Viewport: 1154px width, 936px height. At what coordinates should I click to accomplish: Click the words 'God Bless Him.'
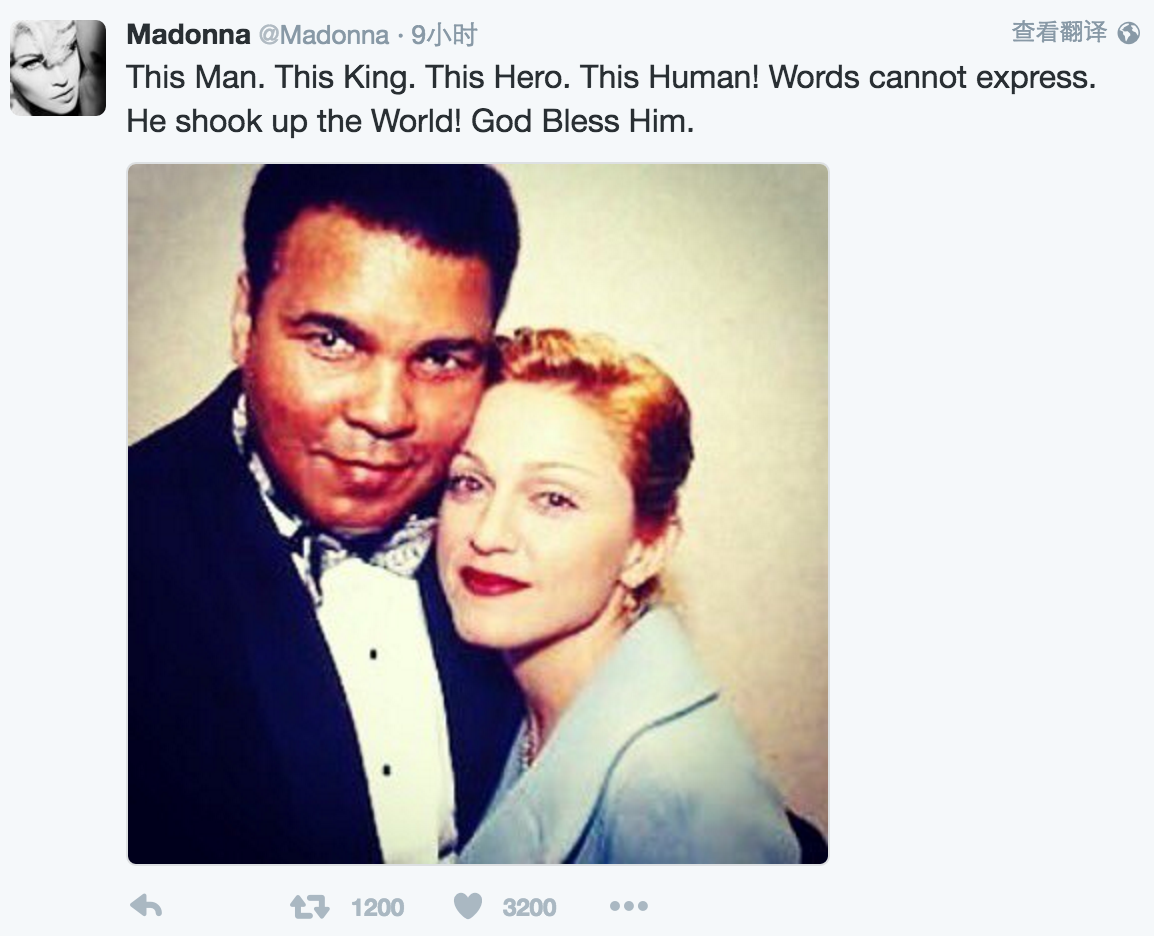(x=582, y=122)
